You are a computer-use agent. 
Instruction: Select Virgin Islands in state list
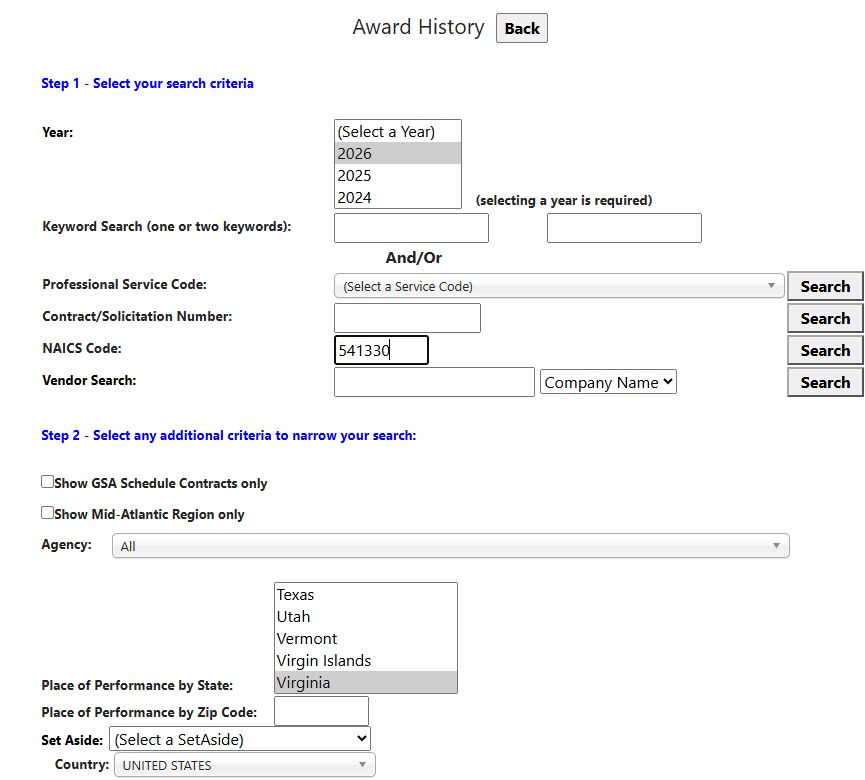pyautogui.click(x=365, y=660)
